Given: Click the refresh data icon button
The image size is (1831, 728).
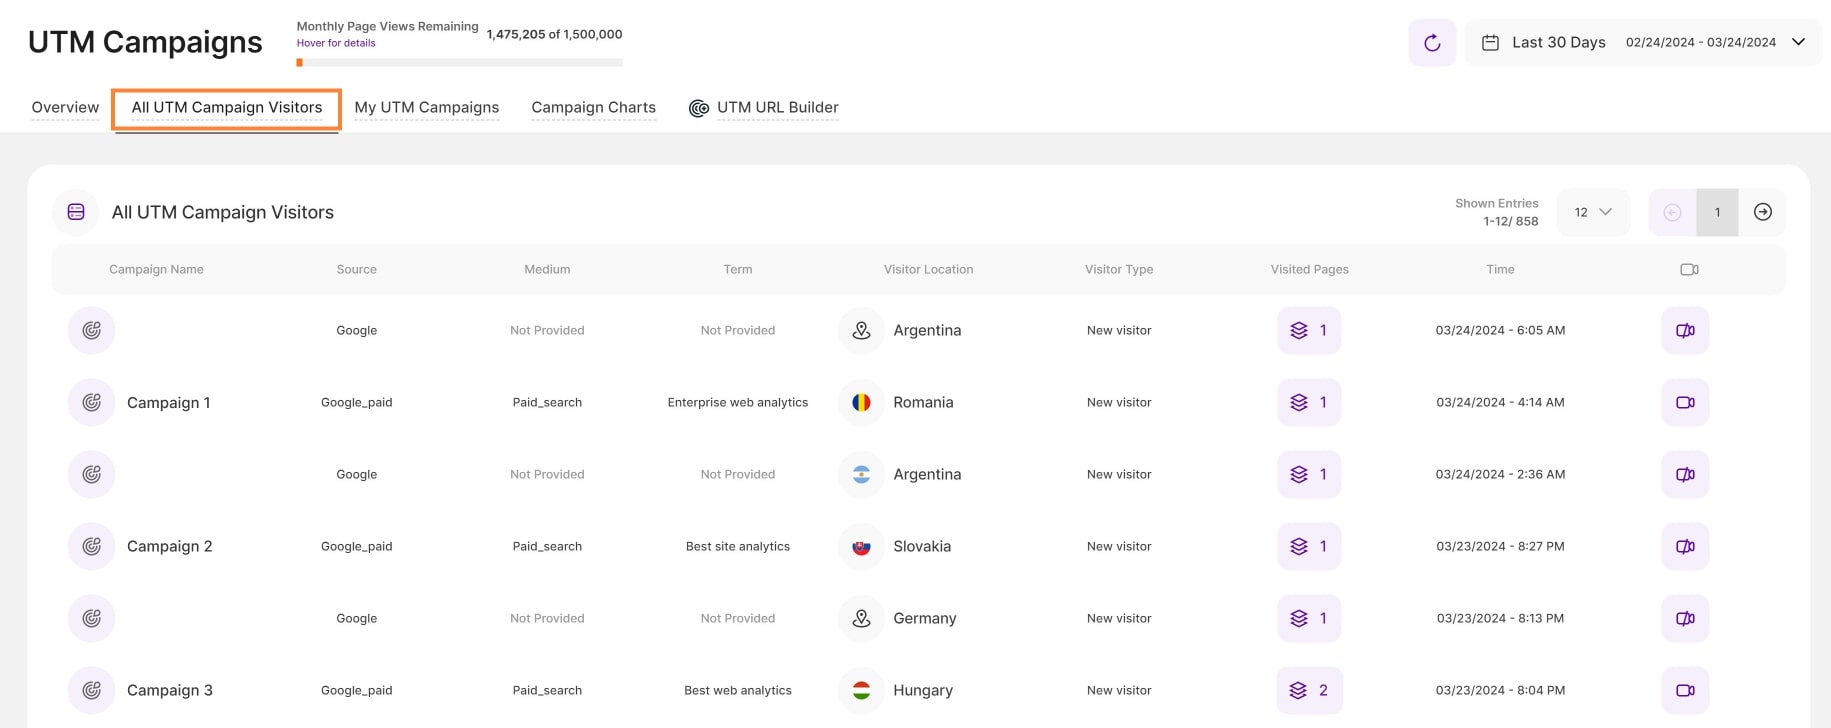Looking at the screenshot, I should [x=1431, y=43].
